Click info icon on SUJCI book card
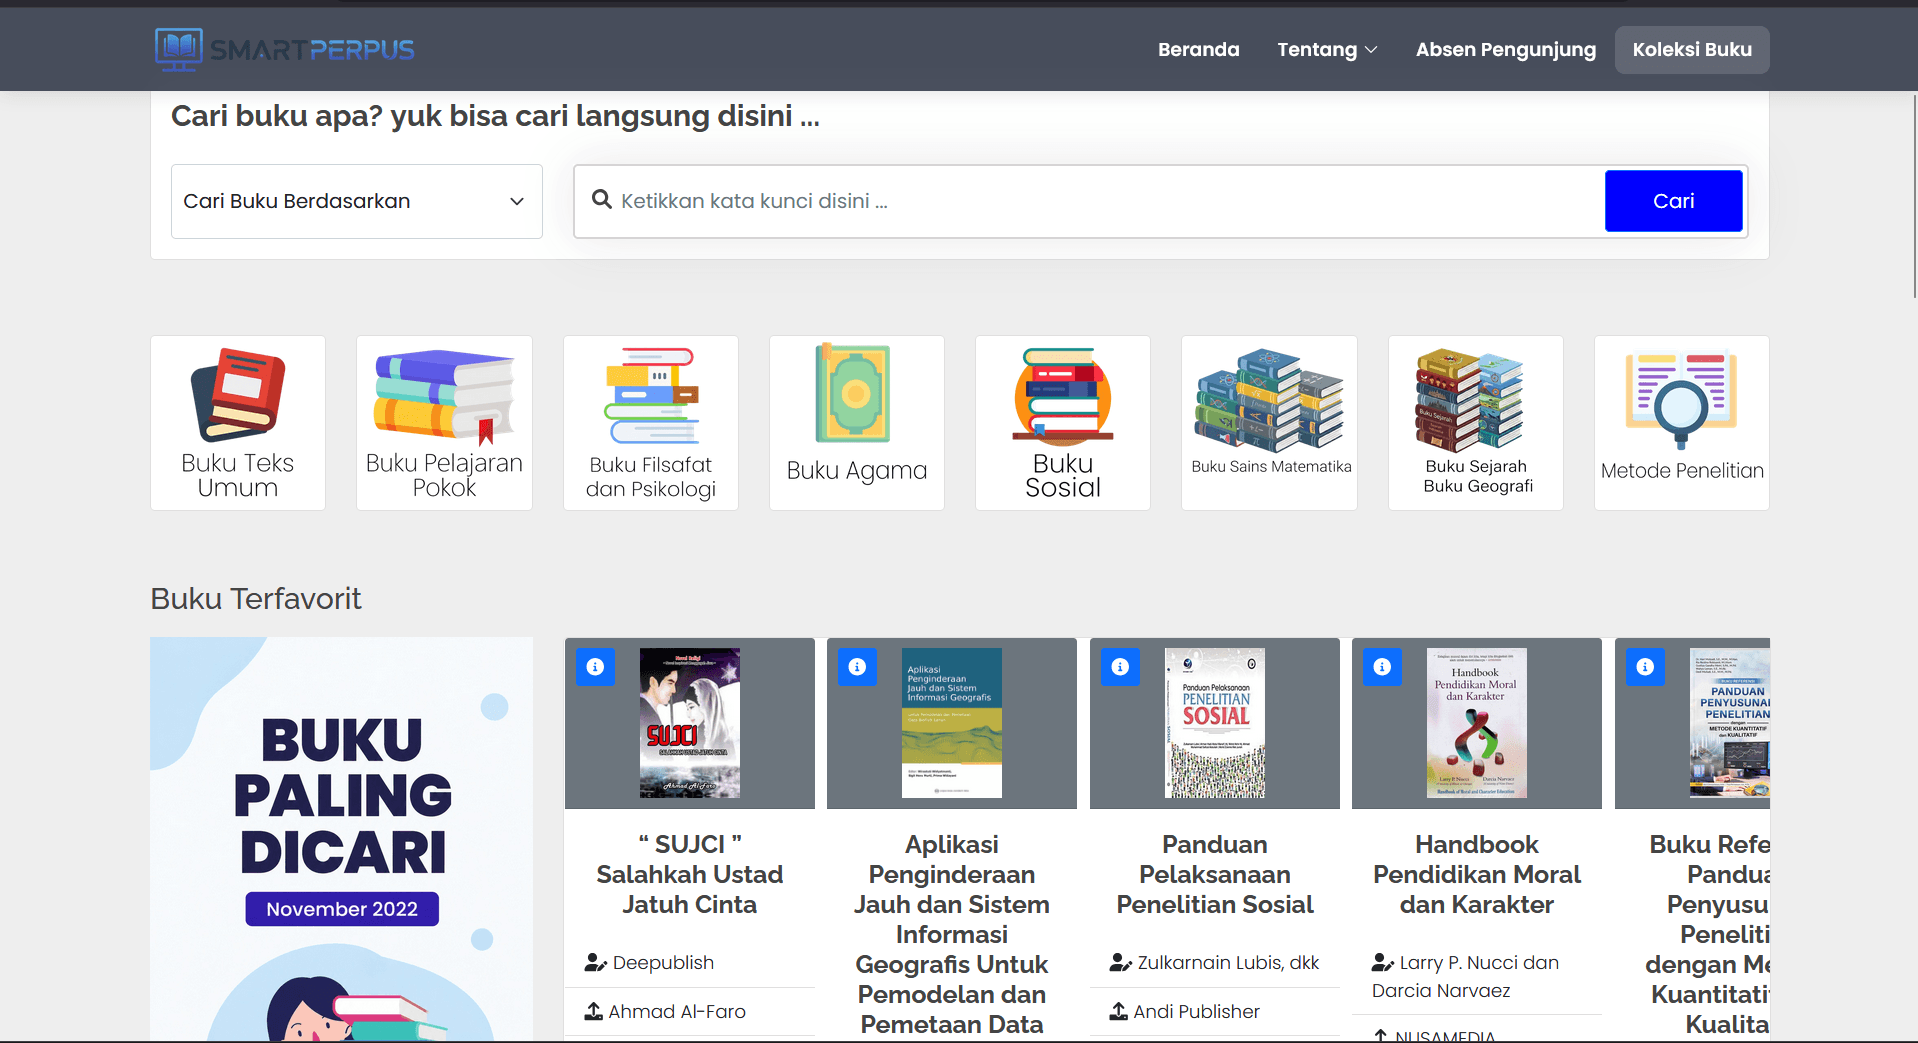 (595, 667)
